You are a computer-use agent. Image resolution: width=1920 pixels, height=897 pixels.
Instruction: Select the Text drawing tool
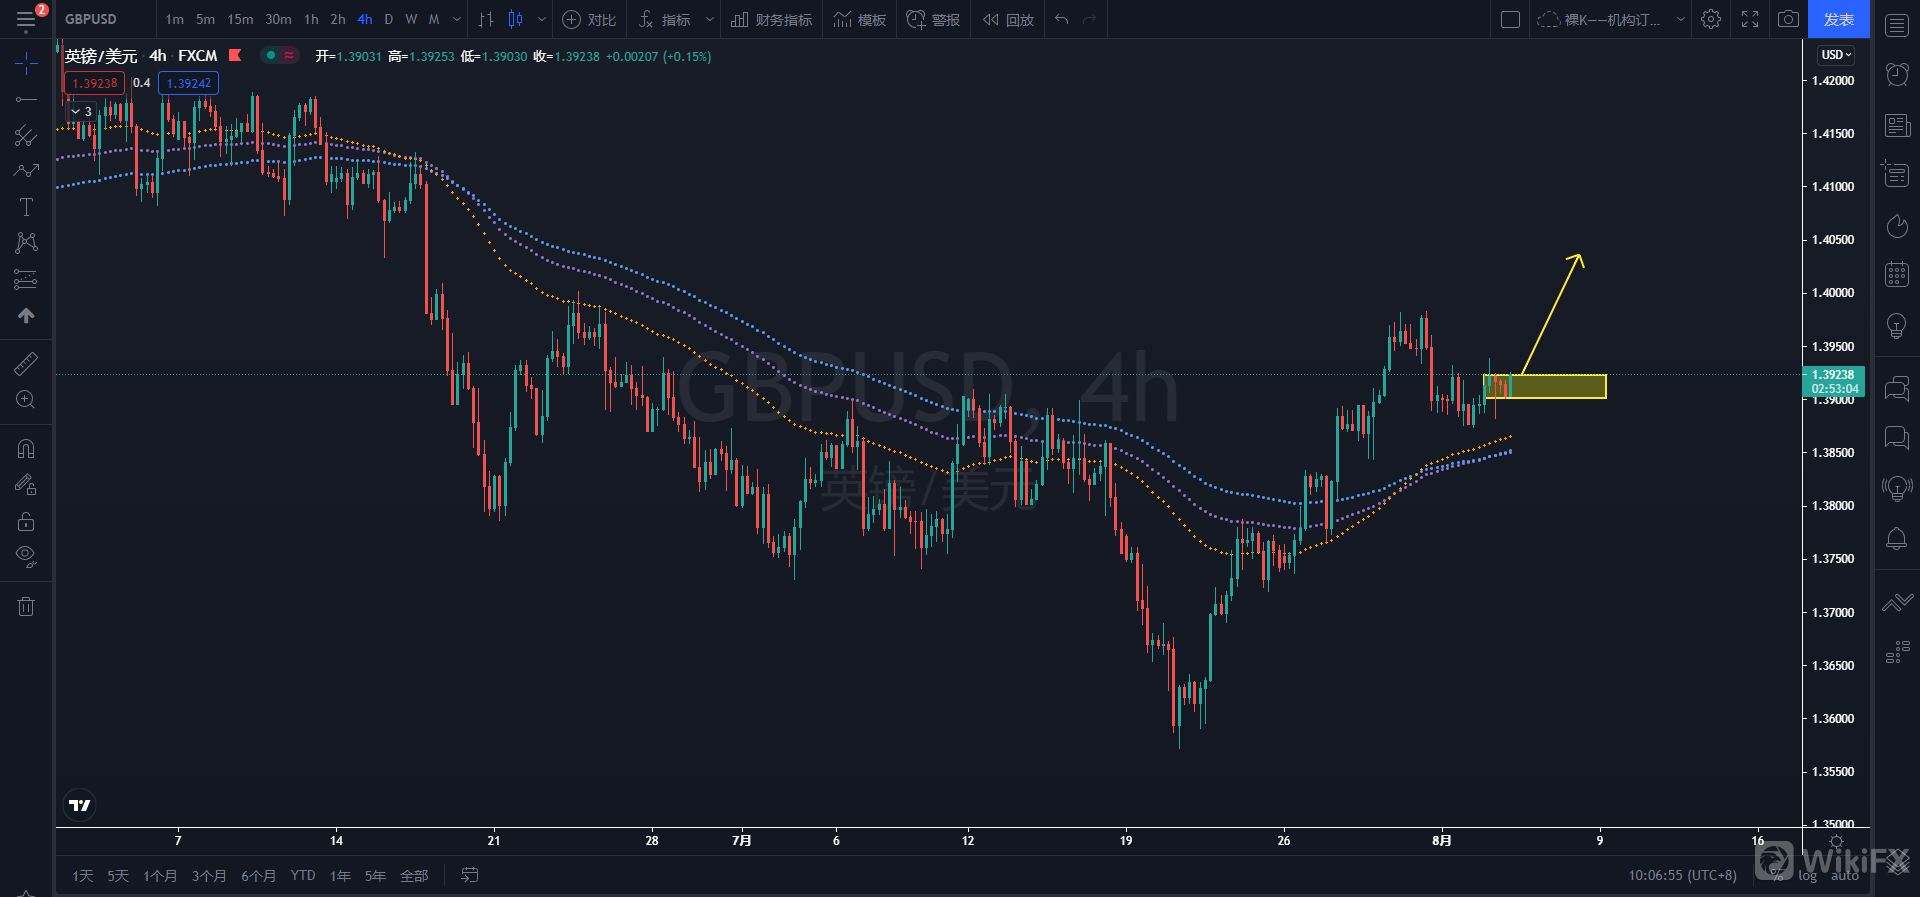(x=26, y=207)
